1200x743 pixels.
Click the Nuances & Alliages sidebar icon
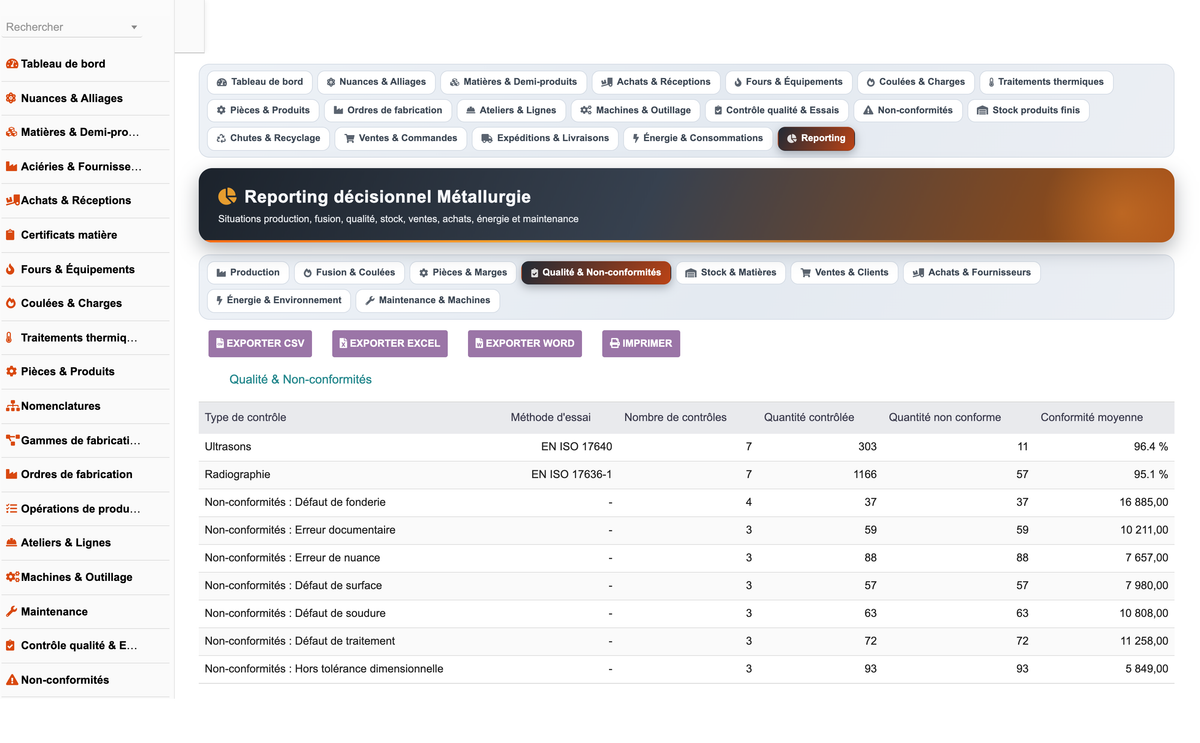pos(11,98)
